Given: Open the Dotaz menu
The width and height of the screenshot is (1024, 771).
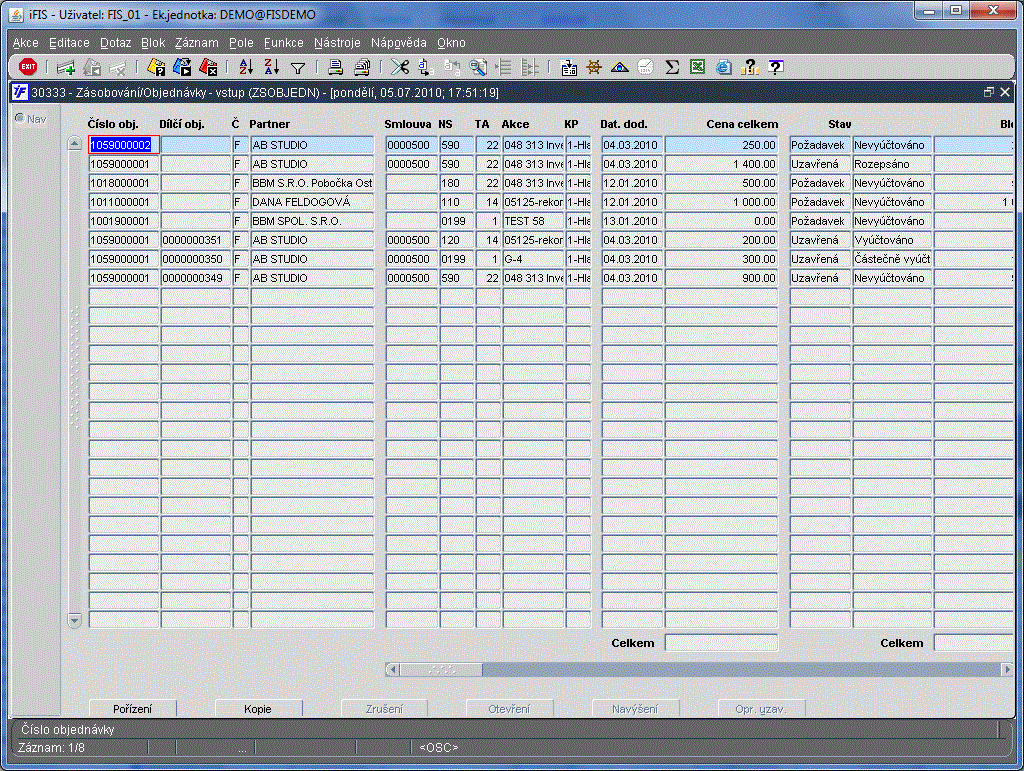Looking at the screenshot, I should click(x=116, y=43).
